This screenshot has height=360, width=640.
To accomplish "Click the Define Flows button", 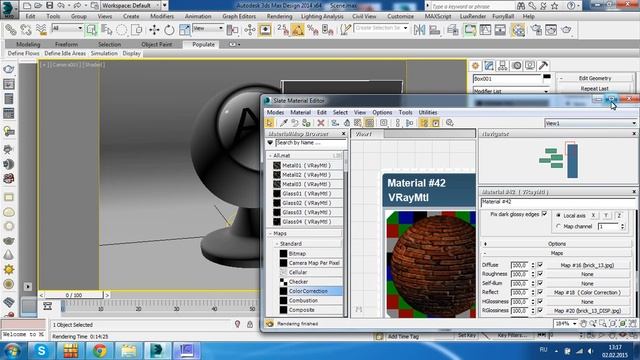I will pyautogui.click(x=24, y=53).
